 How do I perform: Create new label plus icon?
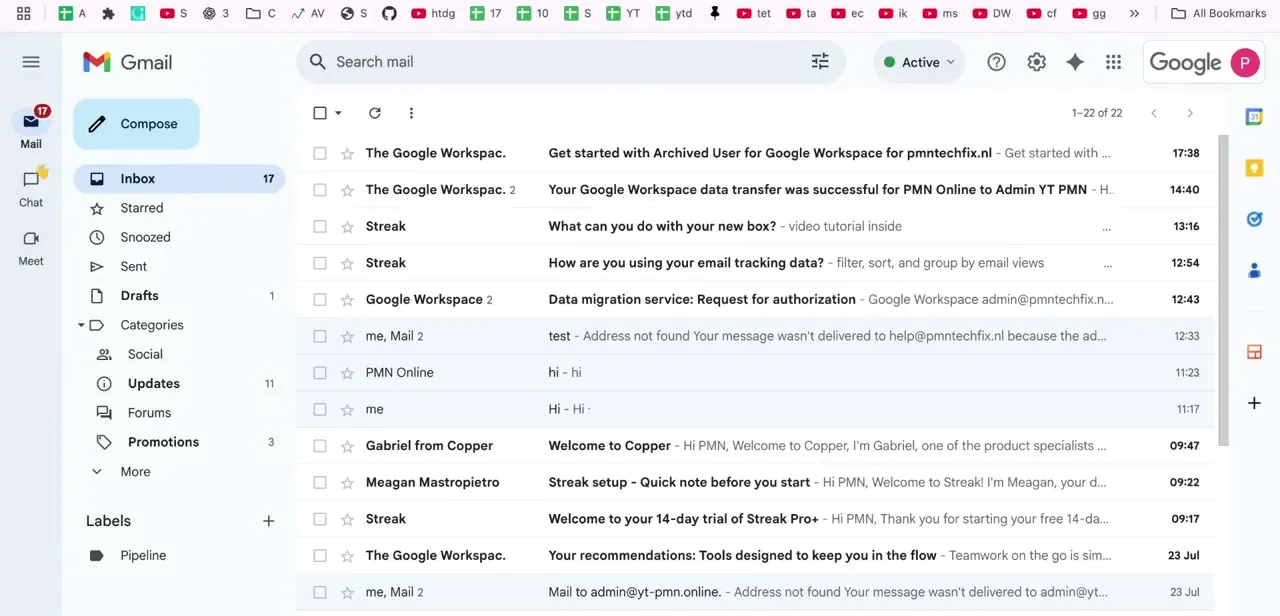268,521
